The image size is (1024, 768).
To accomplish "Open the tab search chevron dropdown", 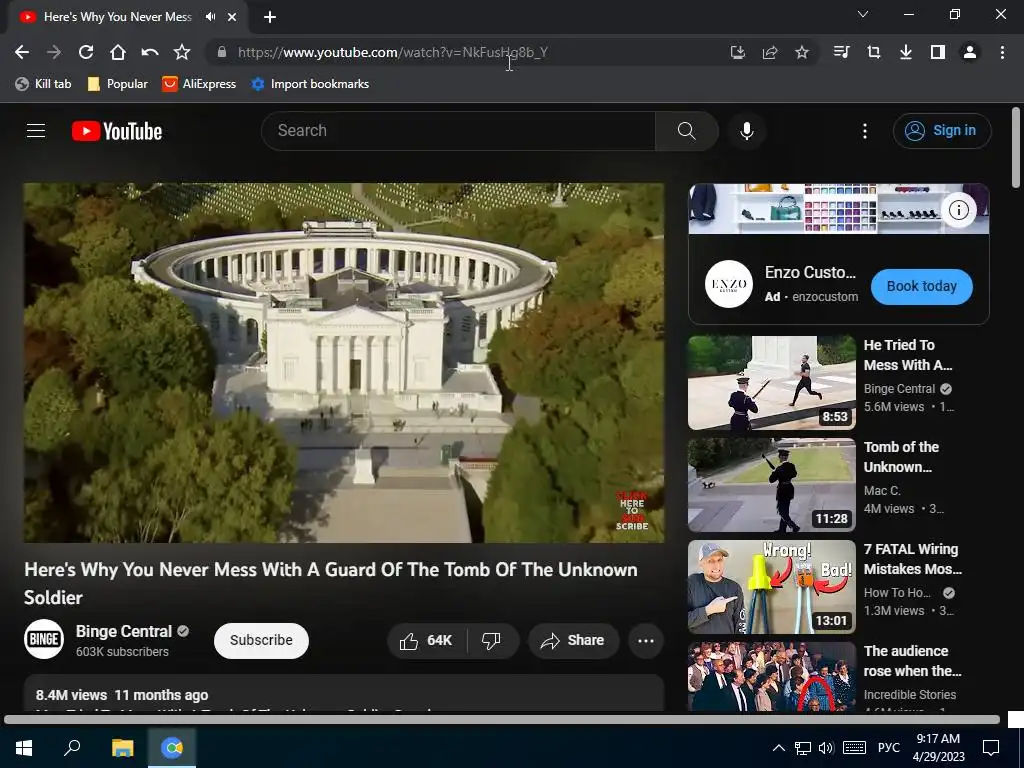I will coord(863,14).
